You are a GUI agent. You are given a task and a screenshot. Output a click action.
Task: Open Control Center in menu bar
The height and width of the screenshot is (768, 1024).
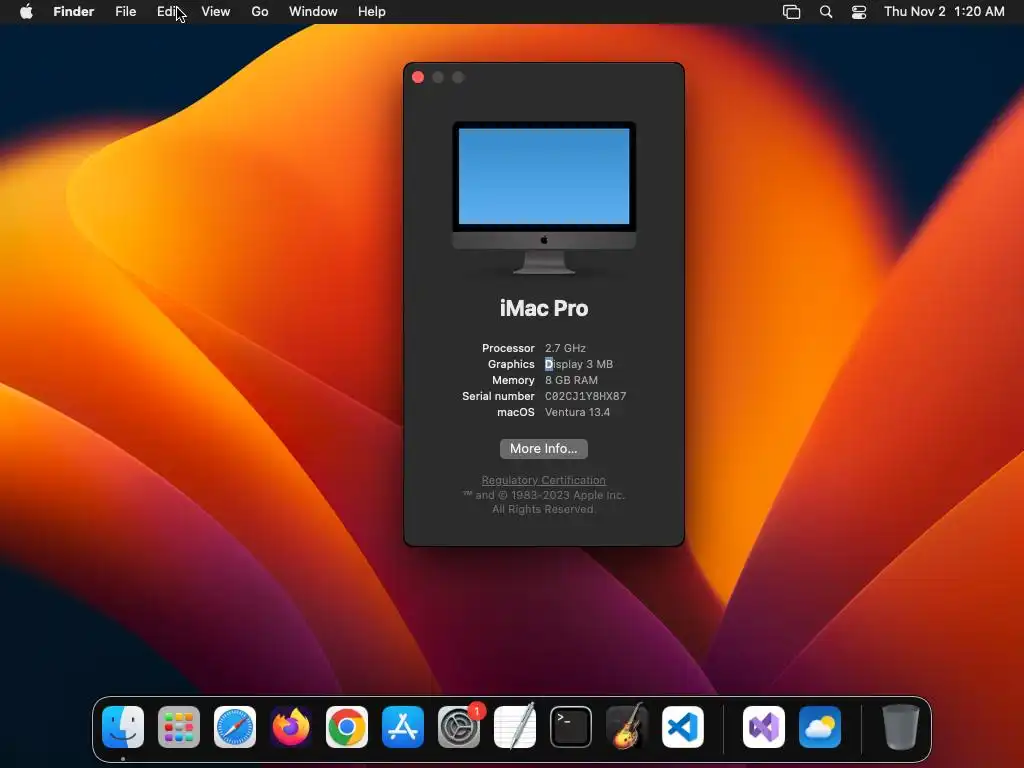tap(859, 12)
